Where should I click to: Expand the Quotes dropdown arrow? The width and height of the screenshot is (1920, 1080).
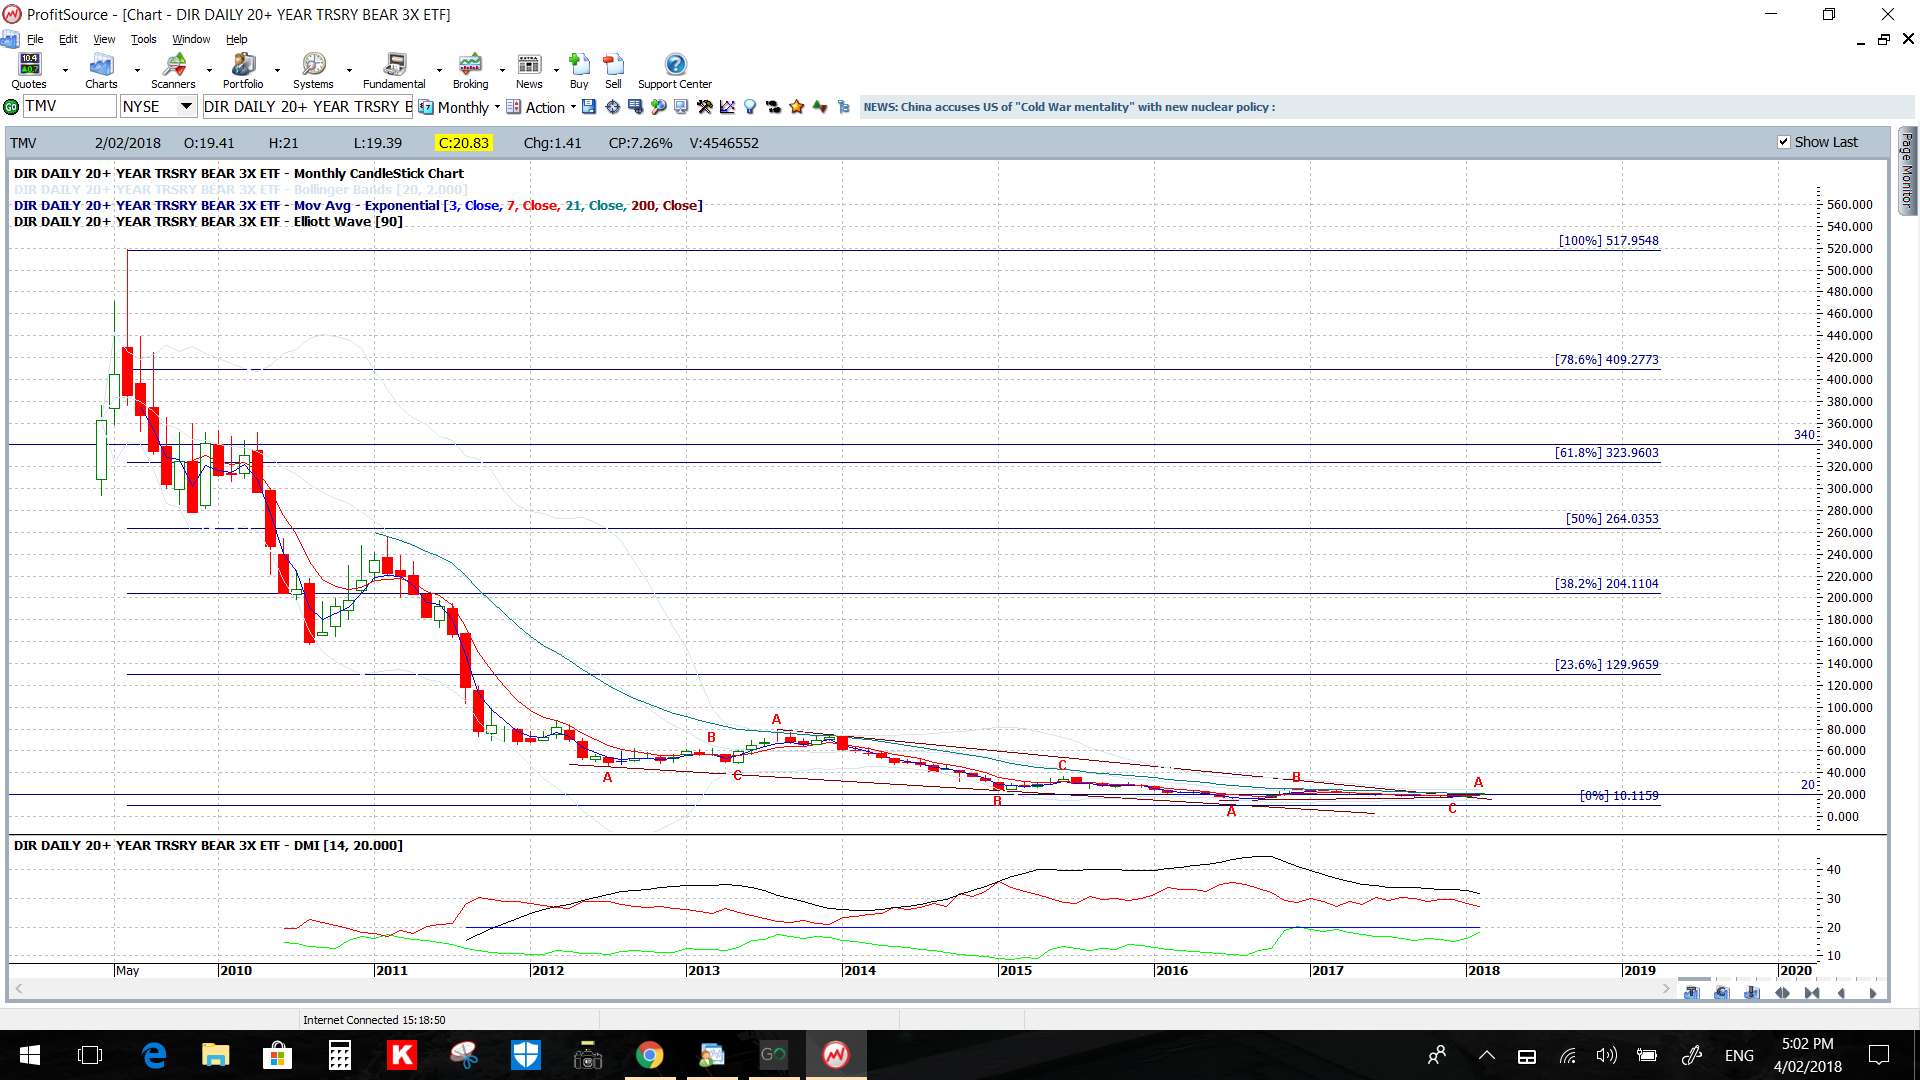pos(65,71)
